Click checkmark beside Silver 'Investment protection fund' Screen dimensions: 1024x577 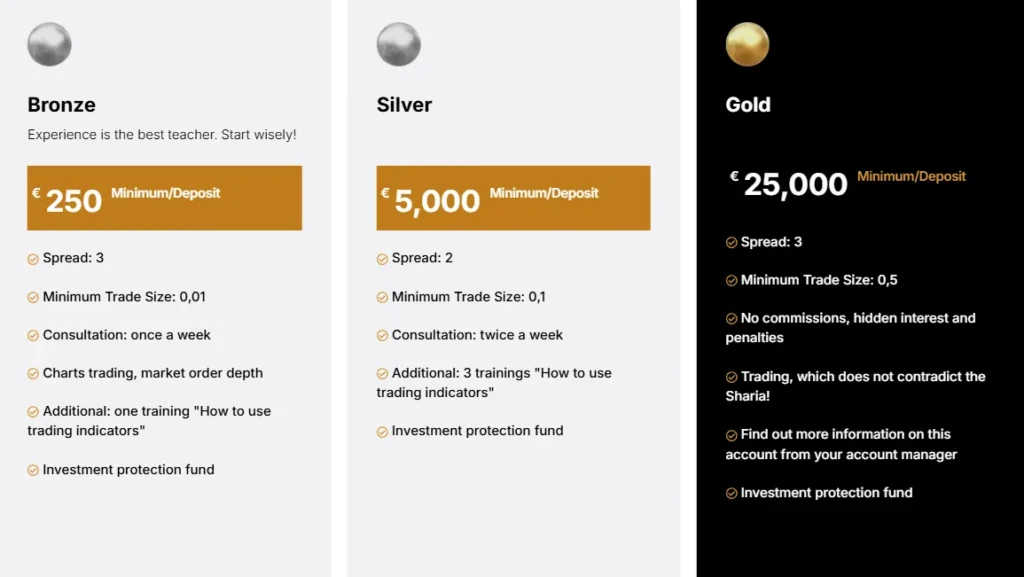(382, 432)
